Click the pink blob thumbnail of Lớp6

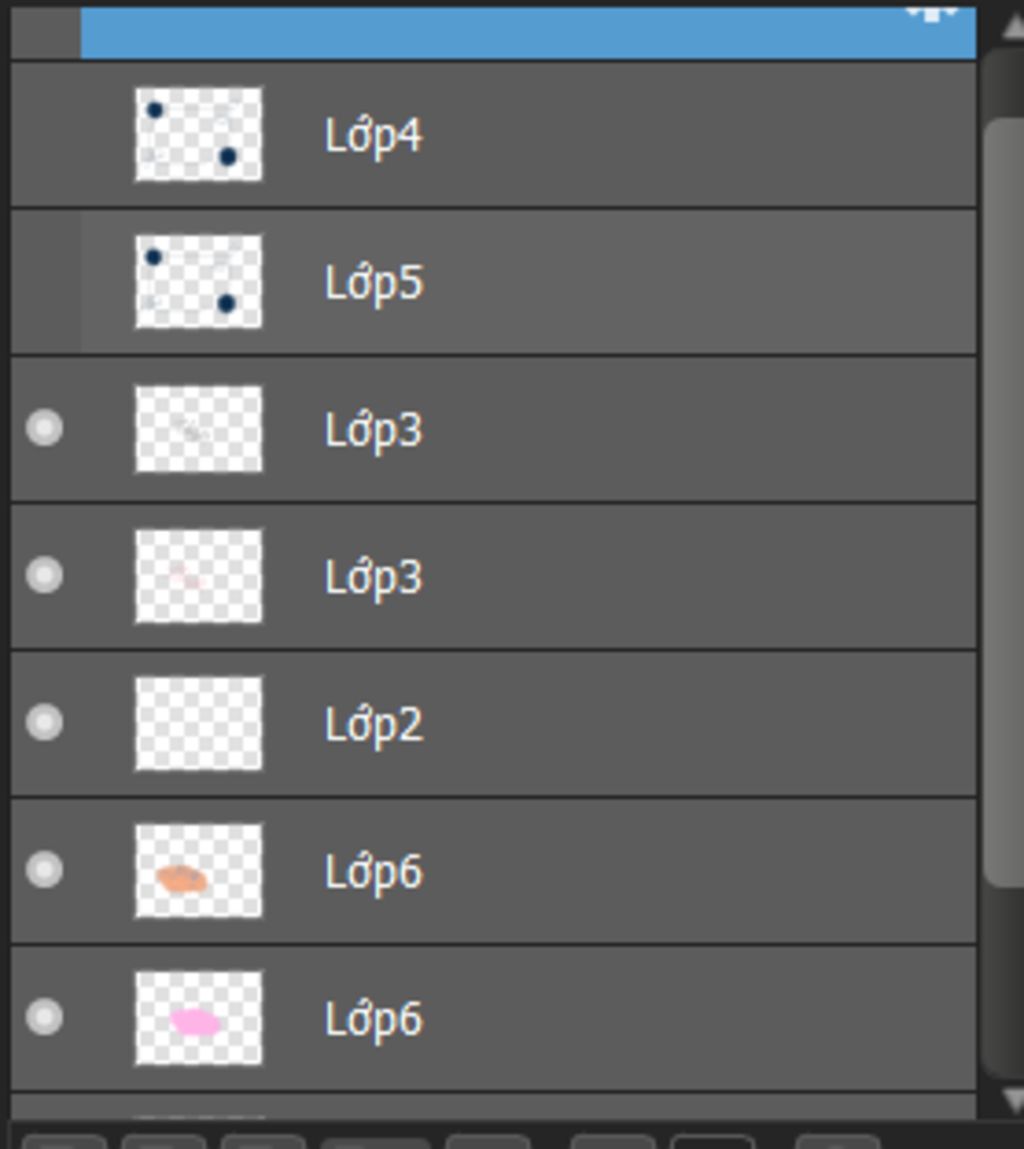pyautogui.click(x=199, y=1018)
